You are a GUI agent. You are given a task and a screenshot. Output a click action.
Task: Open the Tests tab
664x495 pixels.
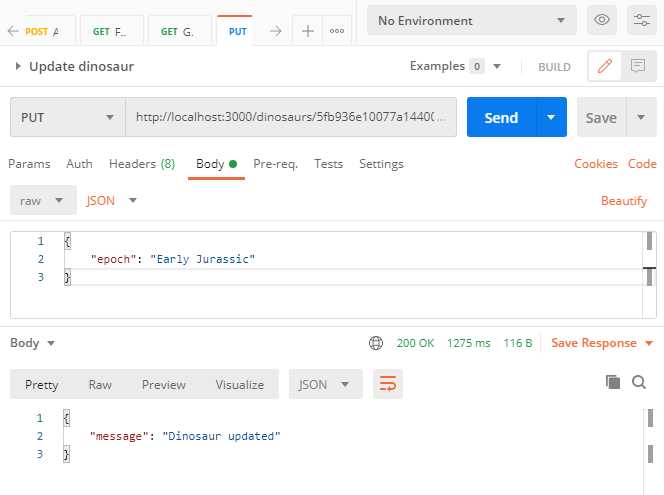point(328,164)
